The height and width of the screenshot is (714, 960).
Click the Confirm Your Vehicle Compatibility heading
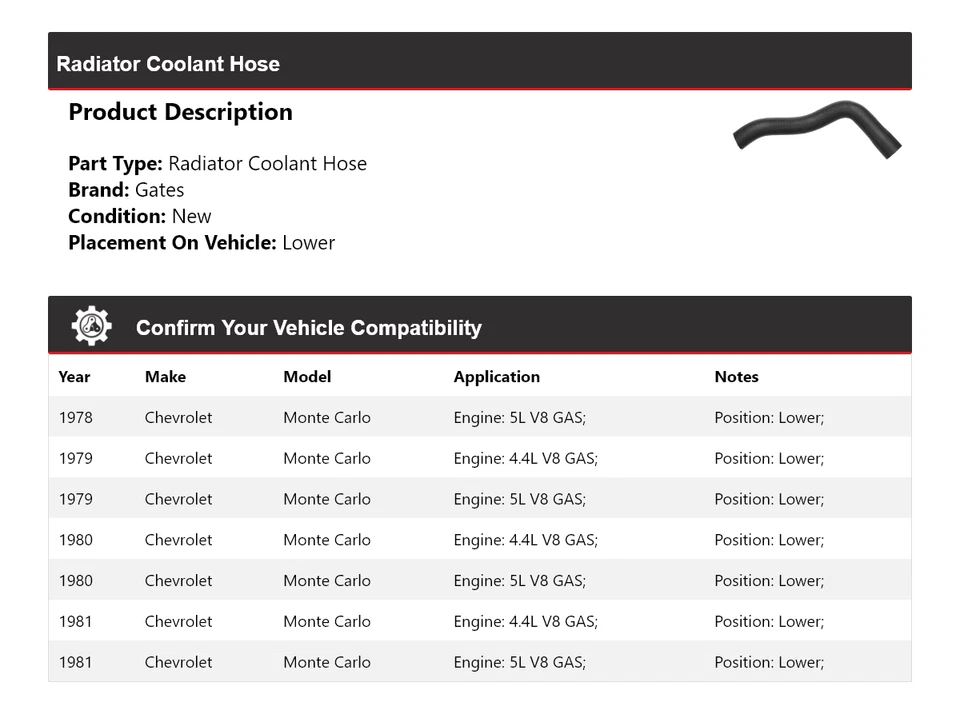pyautogui.click(x=308, y=328)
